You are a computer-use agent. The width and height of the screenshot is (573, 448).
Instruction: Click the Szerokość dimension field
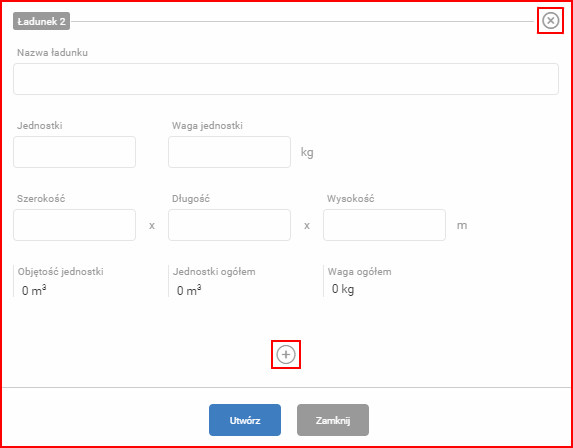tap(75, 225)
